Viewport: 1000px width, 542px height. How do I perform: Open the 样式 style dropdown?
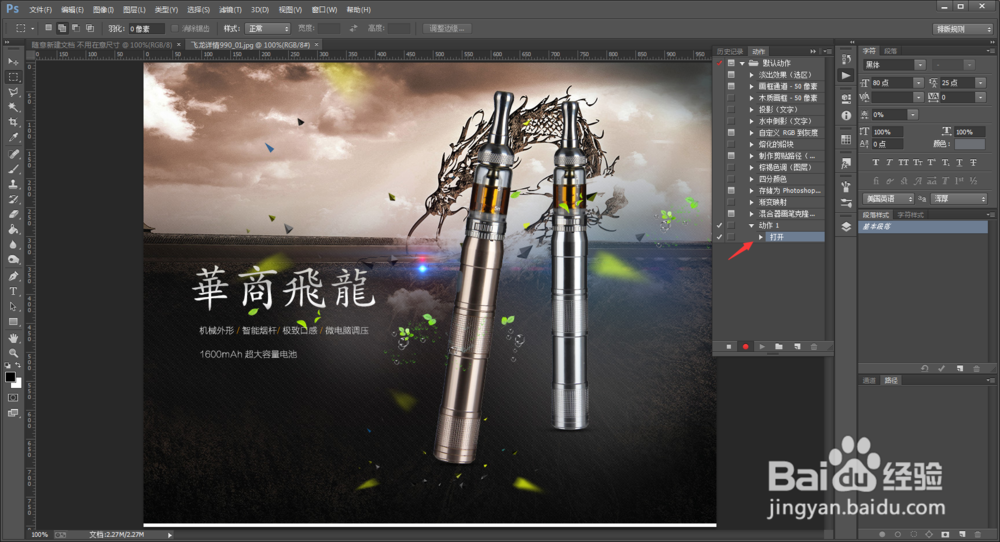tap(267, 29)
